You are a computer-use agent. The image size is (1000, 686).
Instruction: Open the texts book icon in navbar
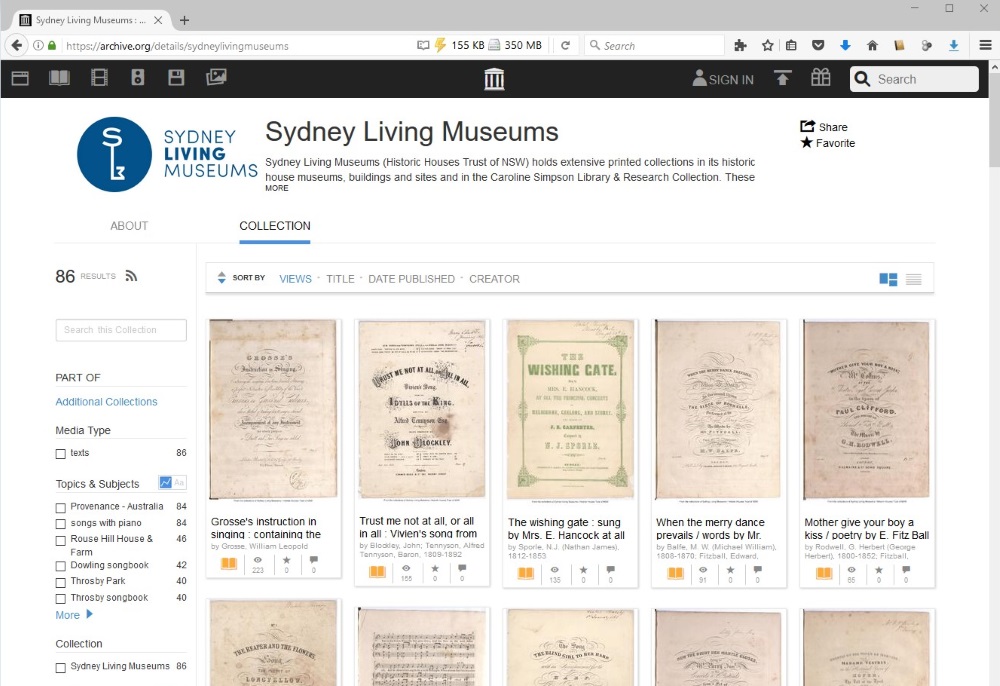click(60, 78)
